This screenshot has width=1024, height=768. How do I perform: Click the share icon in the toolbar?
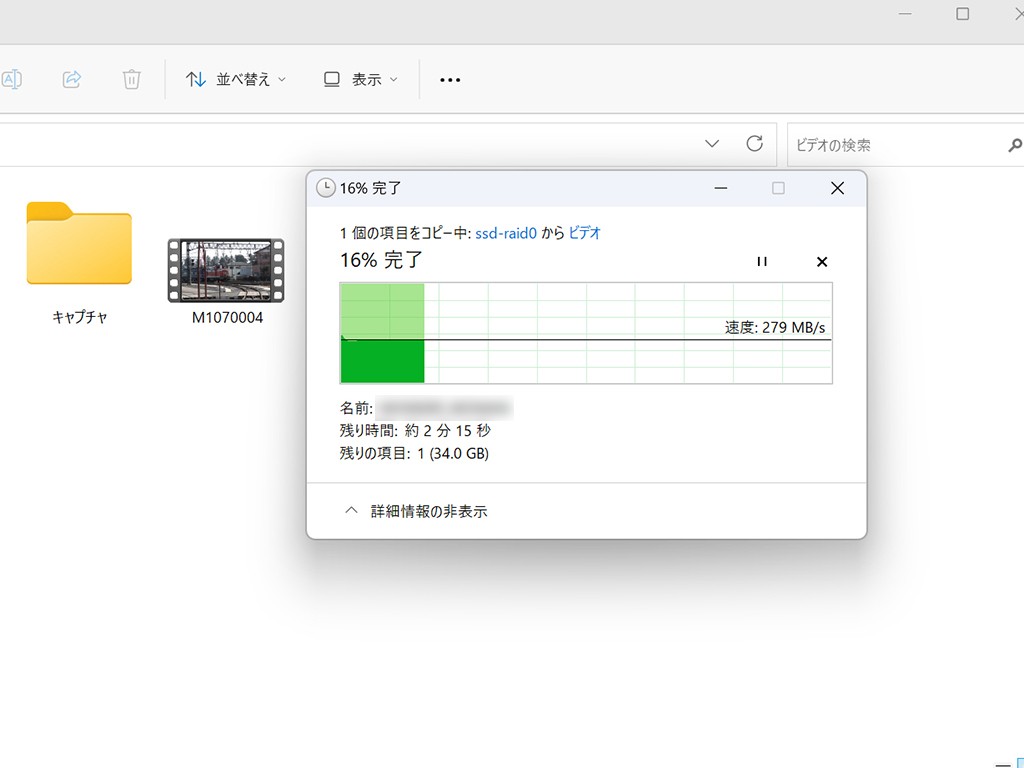coord(71,80)
